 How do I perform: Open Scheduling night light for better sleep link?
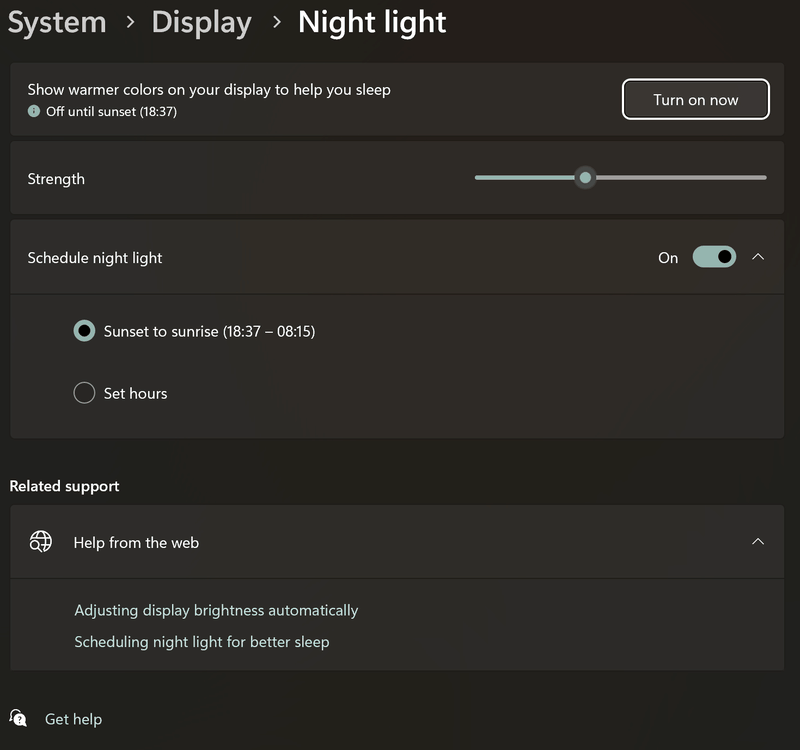click(x=201, y=642)
